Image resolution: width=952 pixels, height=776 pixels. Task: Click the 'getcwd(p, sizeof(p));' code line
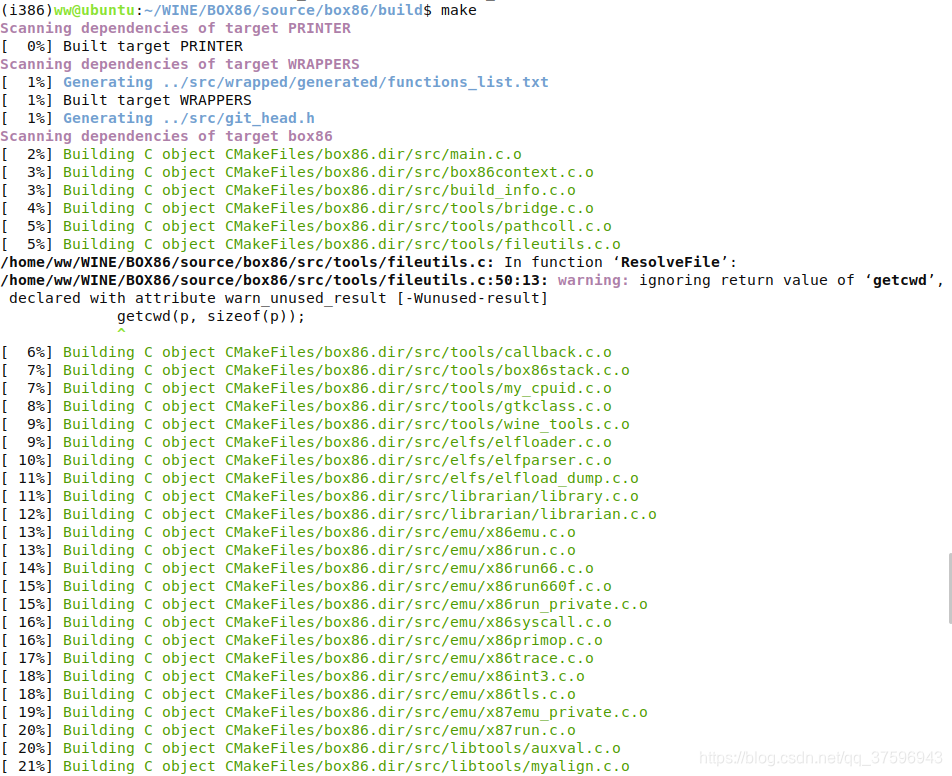pyautogui.click(x=211, y=316)
